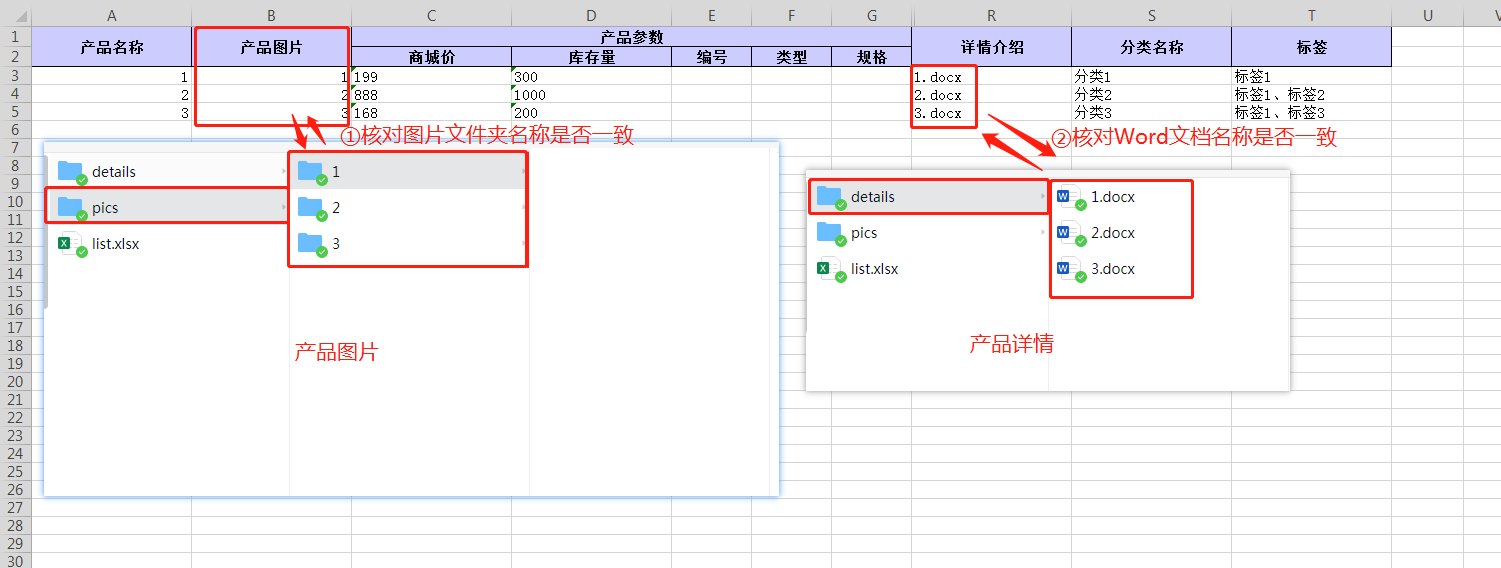Viewport: 1501px width, 568px height.
Task: Click price cell containing 888
Action: (x=431, y=94)
